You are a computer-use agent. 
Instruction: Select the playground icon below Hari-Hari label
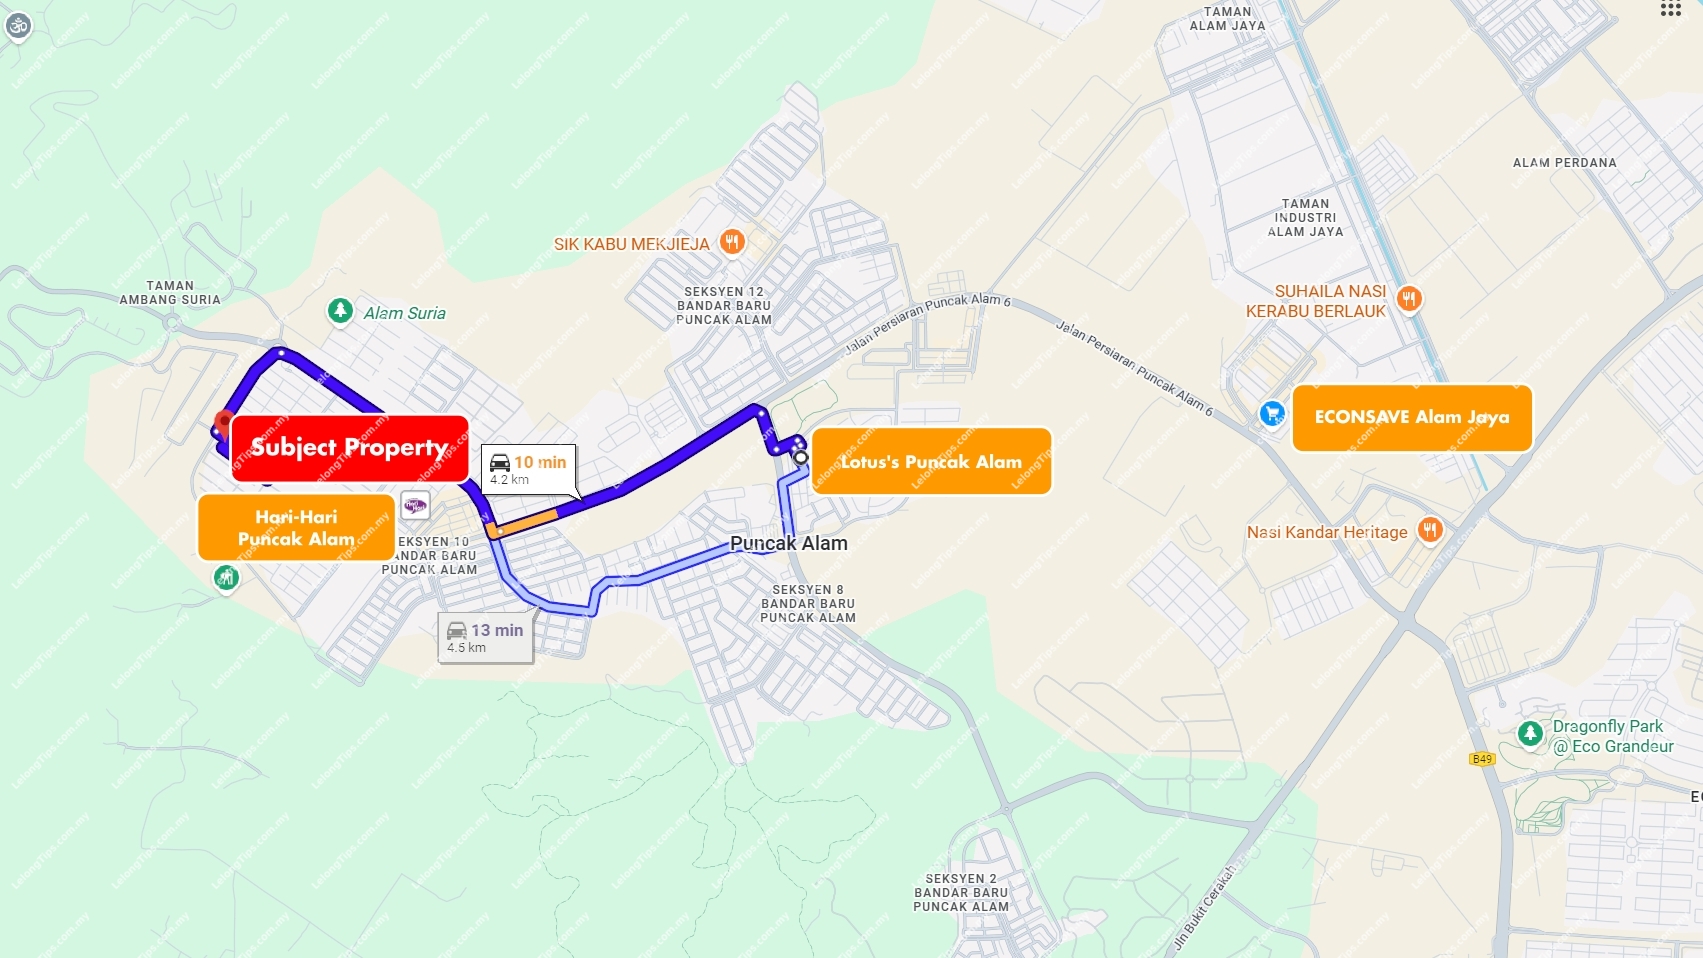point(226,577)
